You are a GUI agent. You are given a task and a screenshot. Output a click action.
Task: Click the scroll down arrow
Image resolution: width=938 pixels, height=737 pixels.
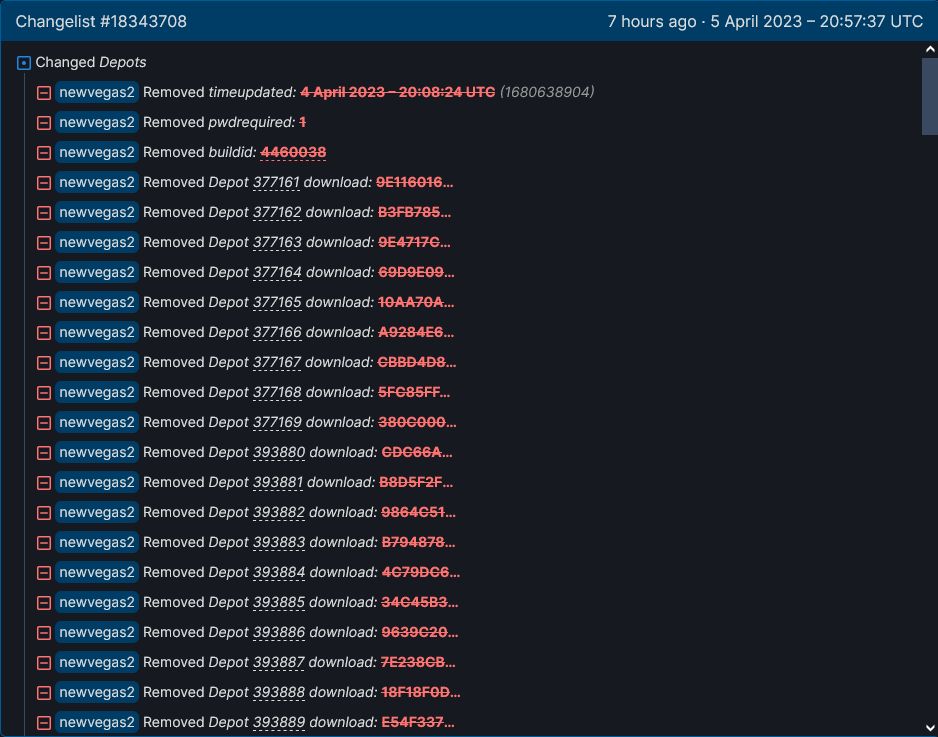point(930,727)
